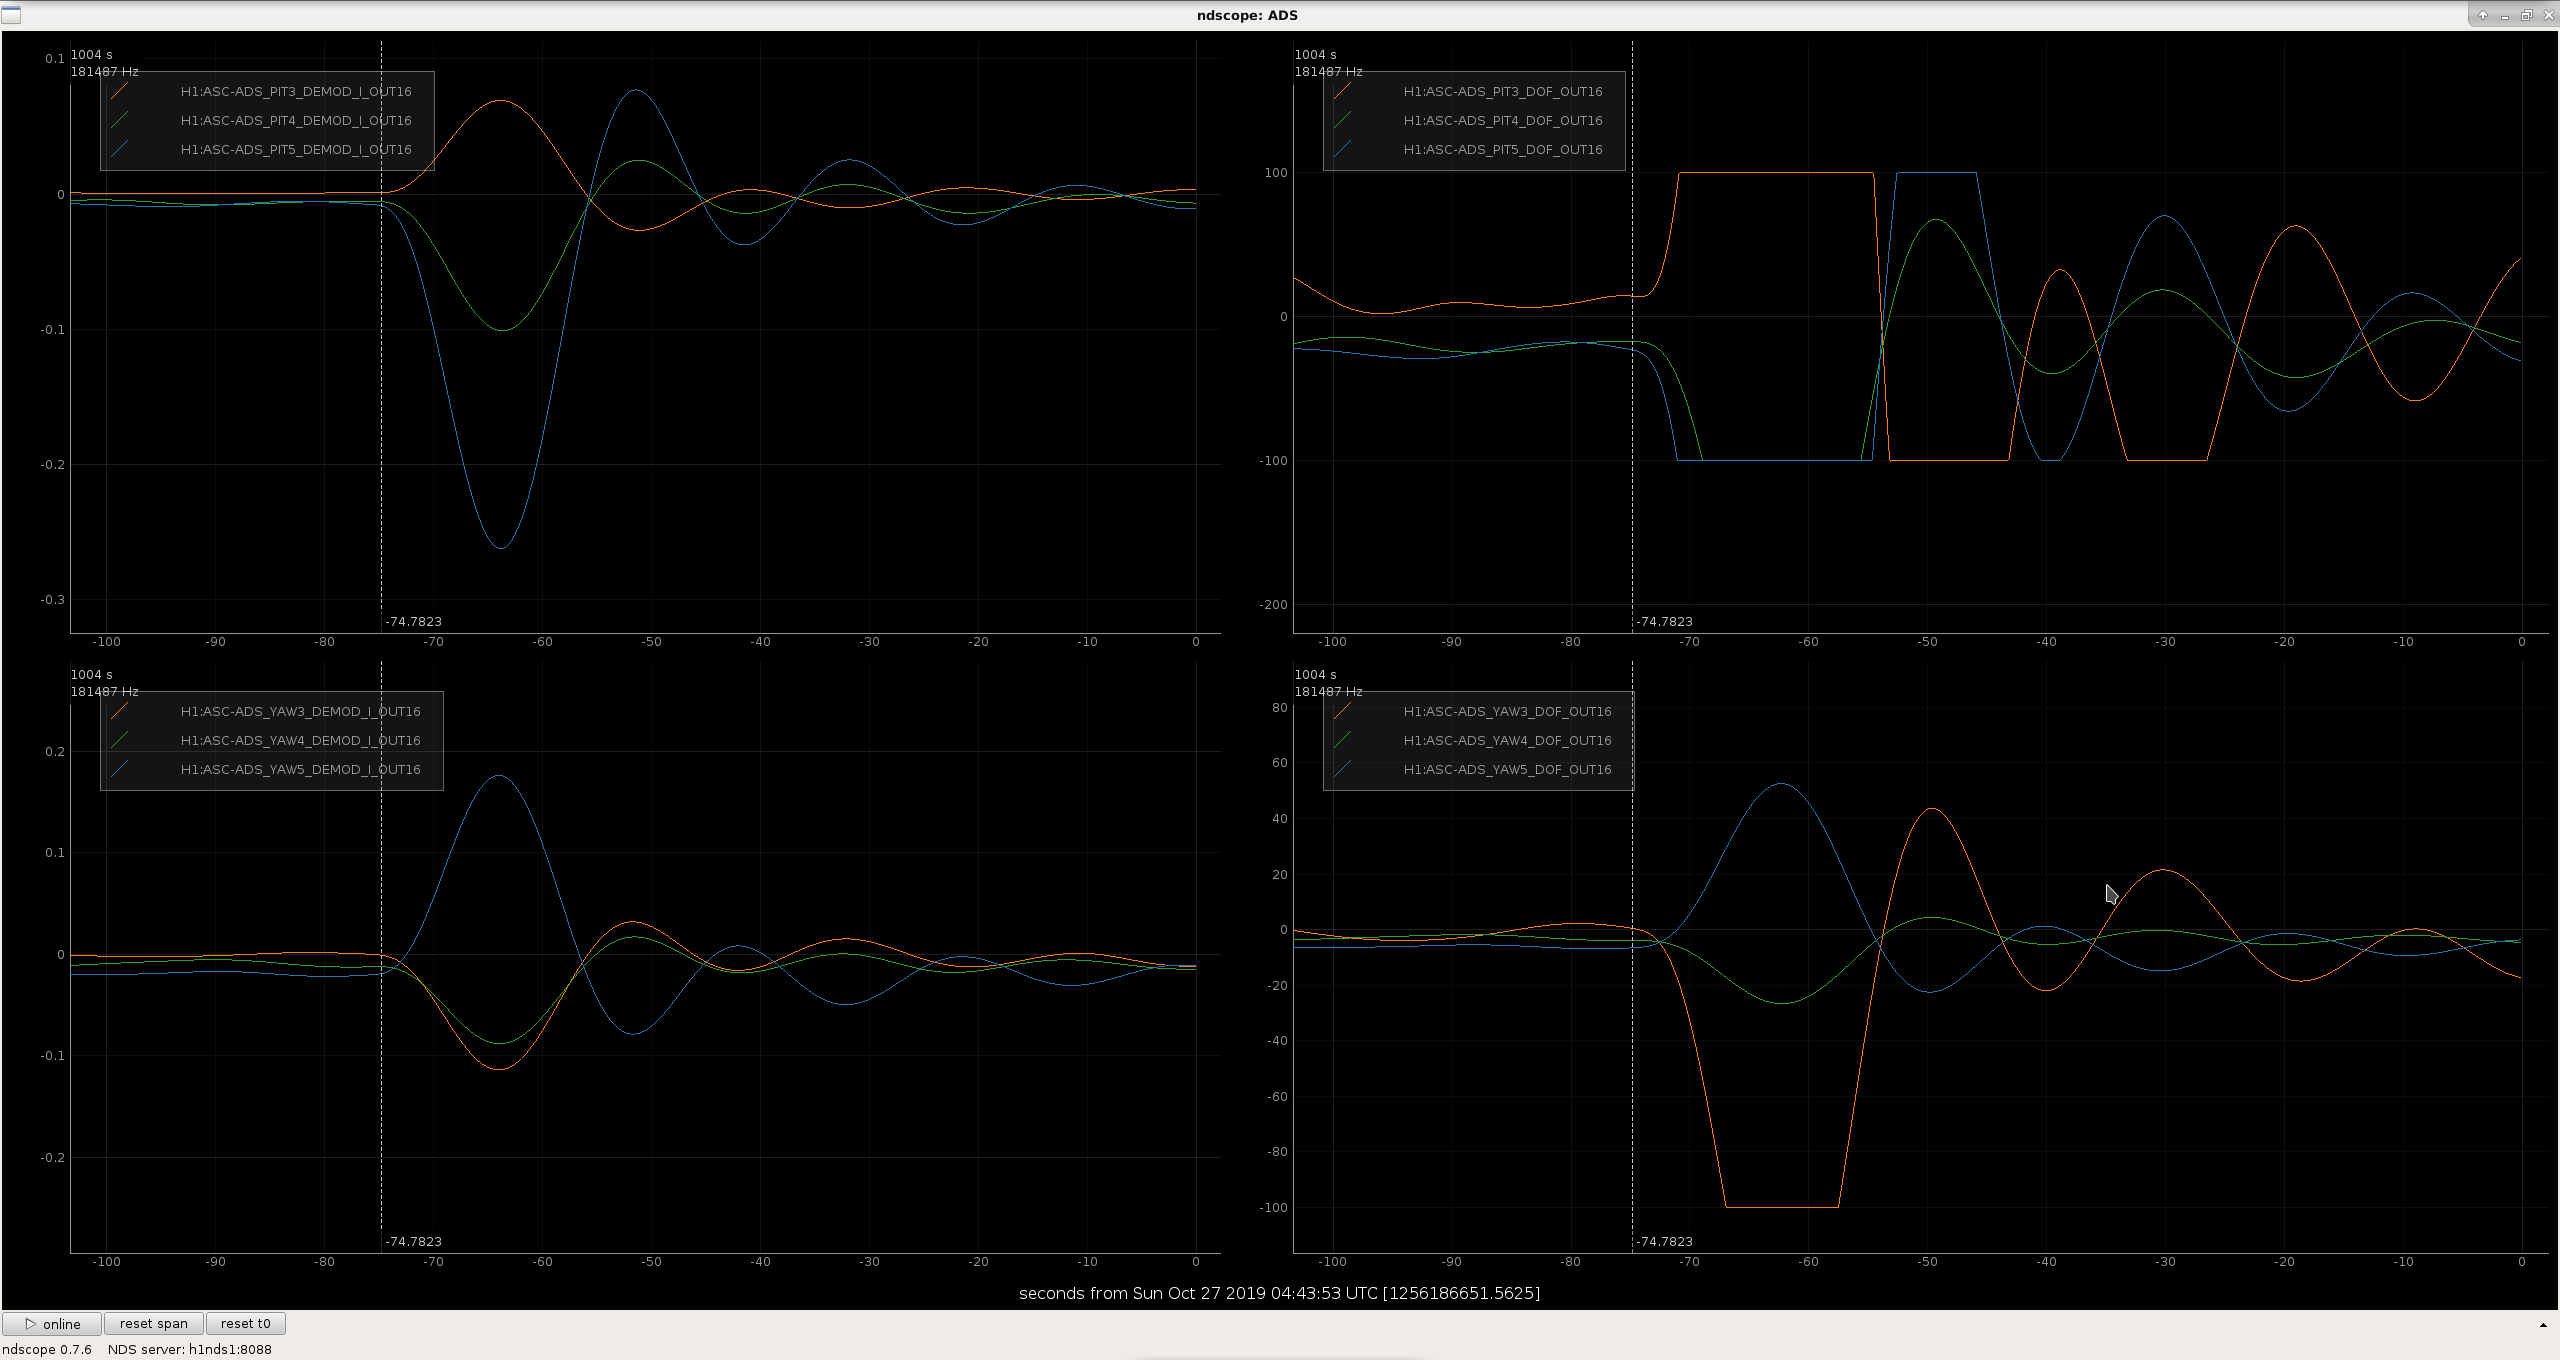The width and height of the screenshot is (2560, 1360).
Task: Click the window keep-on-top arrow button
Action: 2482,15
